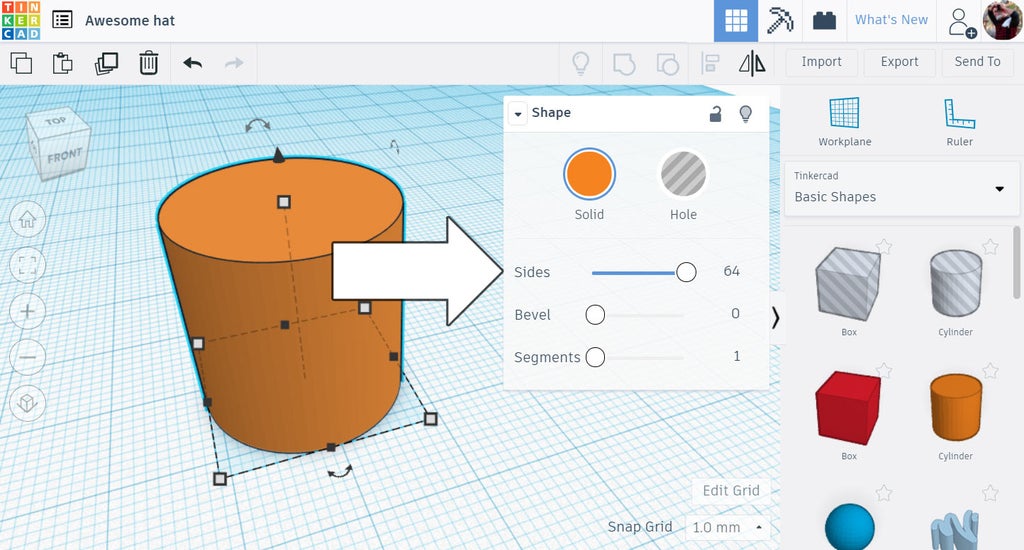Click the Home view button
Screen dimensions: 1024x550
tap(27, 219)
